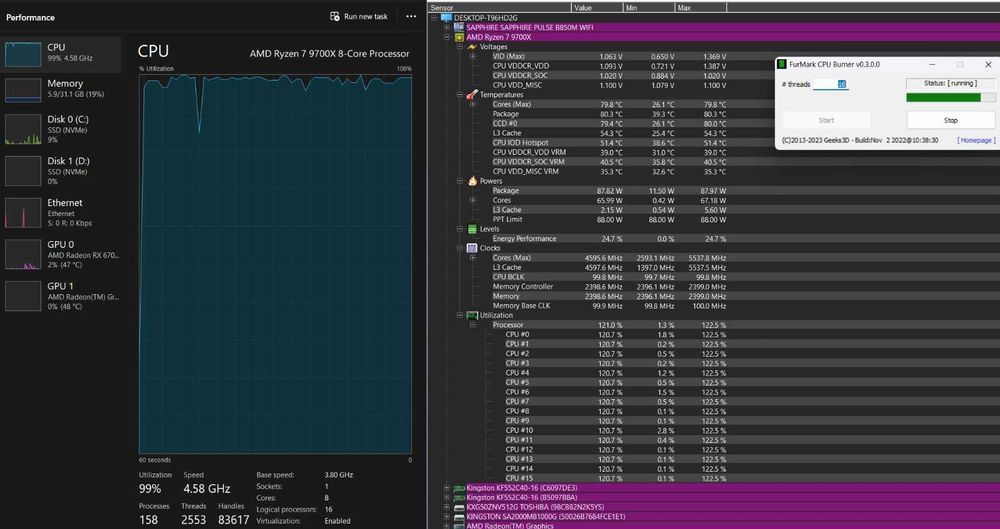Collapse the DESKTOP-T96HD2G root node
This screenshot has width=1000, height=529.
tap(434, 18)
